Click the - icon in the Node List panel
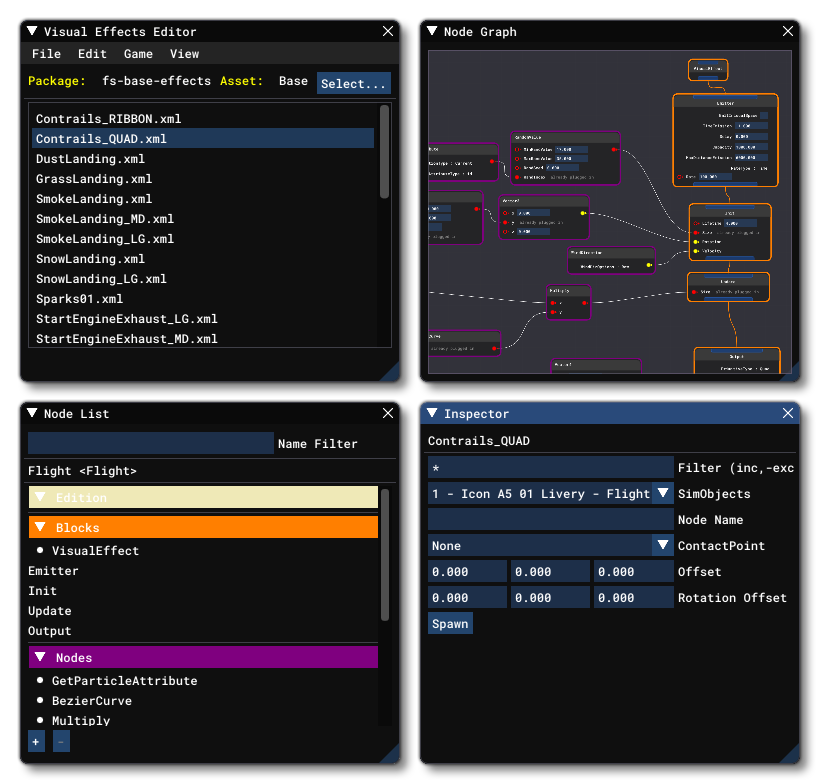Image resolution: width=820 pixels, height=784 pixels. (60, 741)
